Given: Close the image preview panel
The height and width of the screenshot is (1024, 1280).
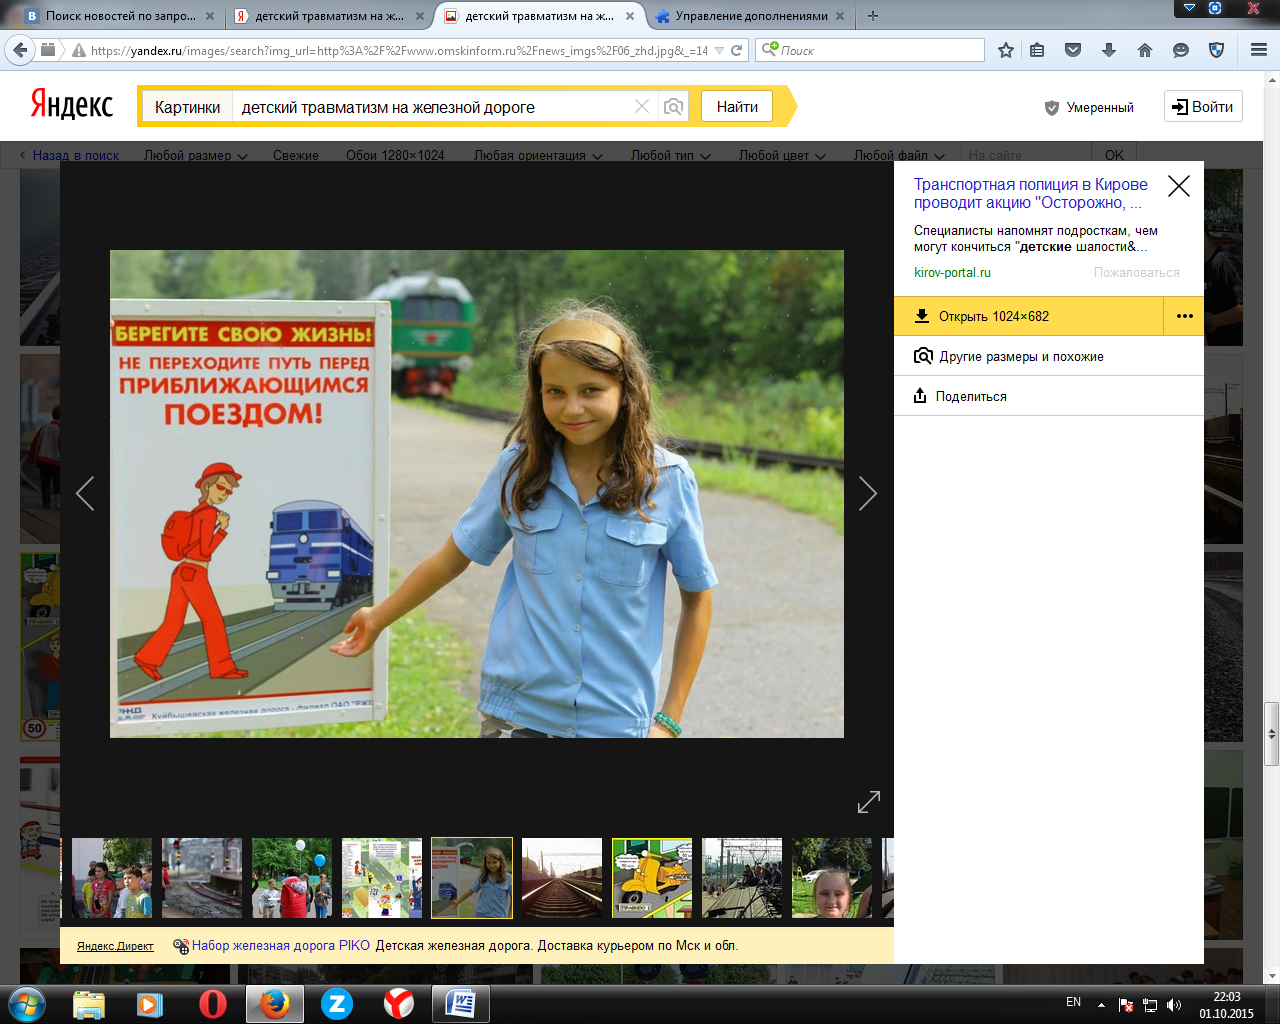Looking at the screenshot, I should point(1179,186).
